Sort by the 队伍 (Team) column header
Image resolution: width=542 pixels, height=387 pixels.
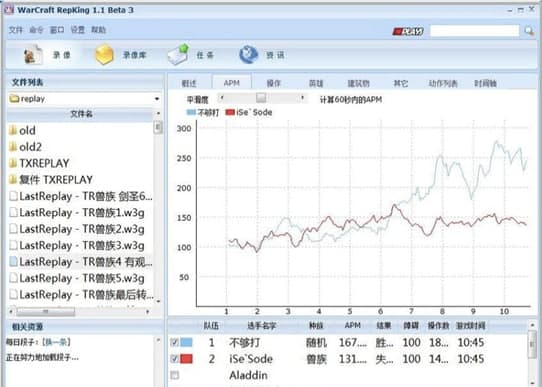click(211, 325)
